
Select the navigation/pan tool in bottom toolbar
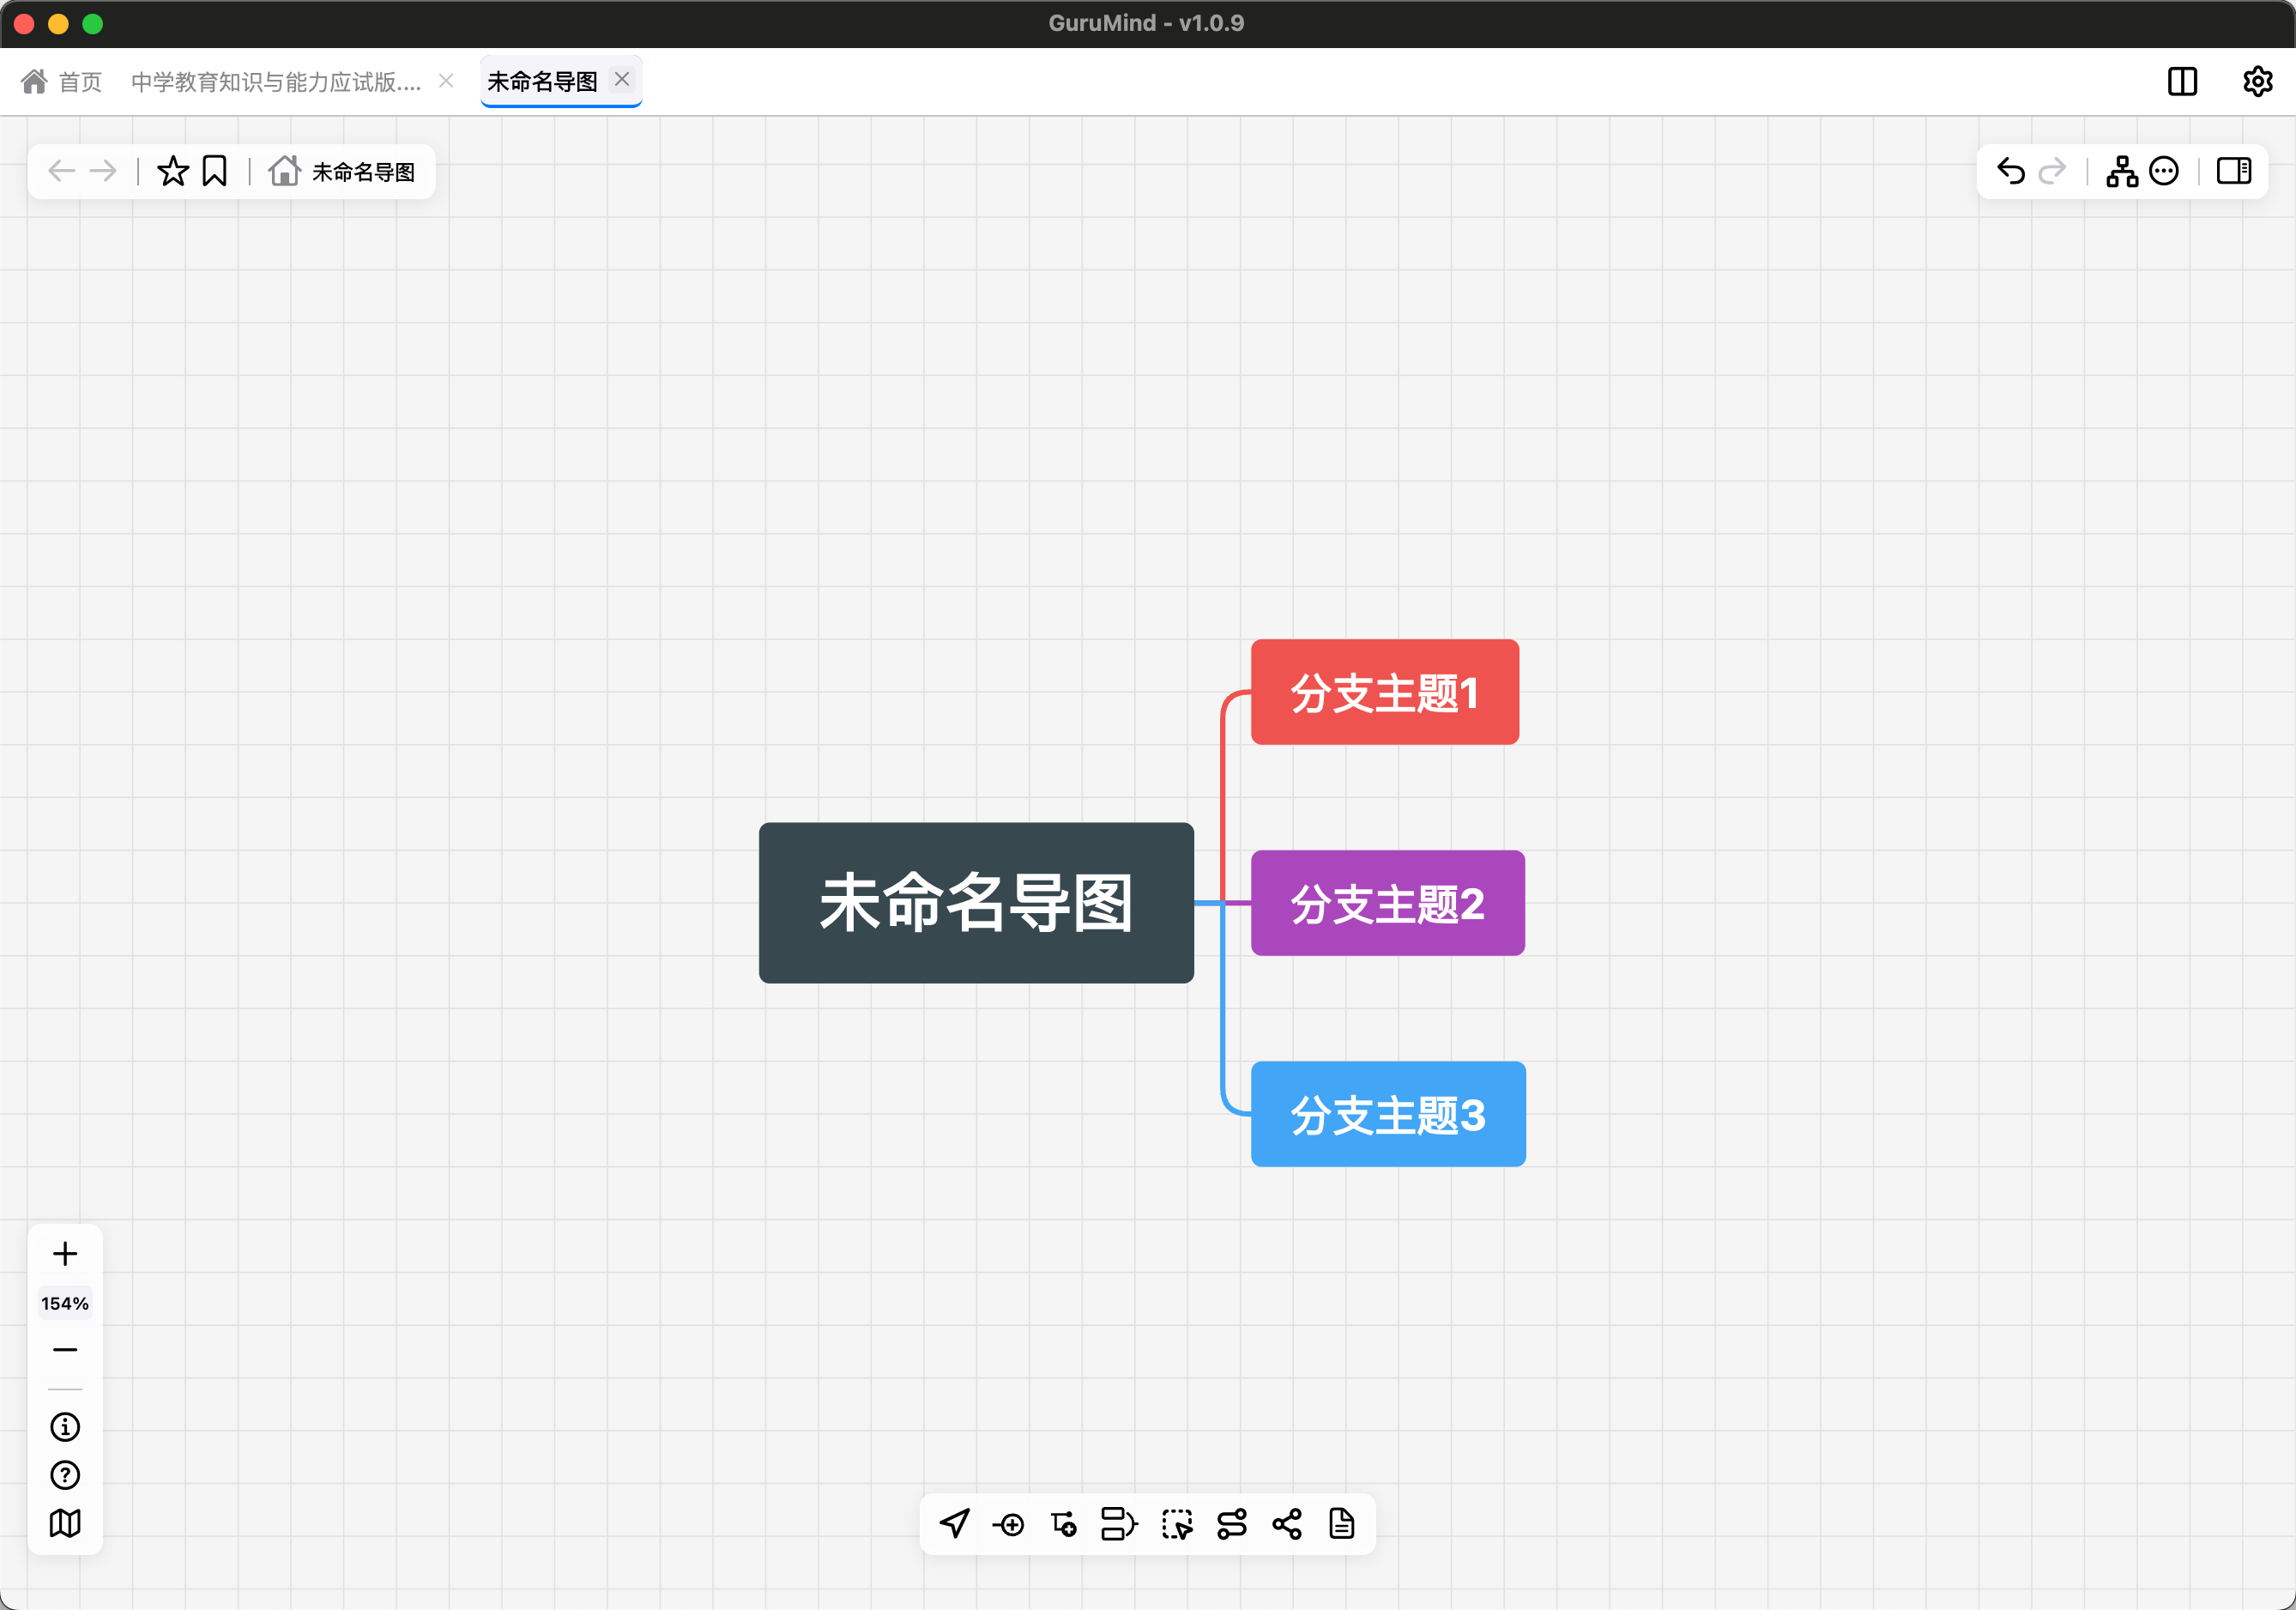954,1525
